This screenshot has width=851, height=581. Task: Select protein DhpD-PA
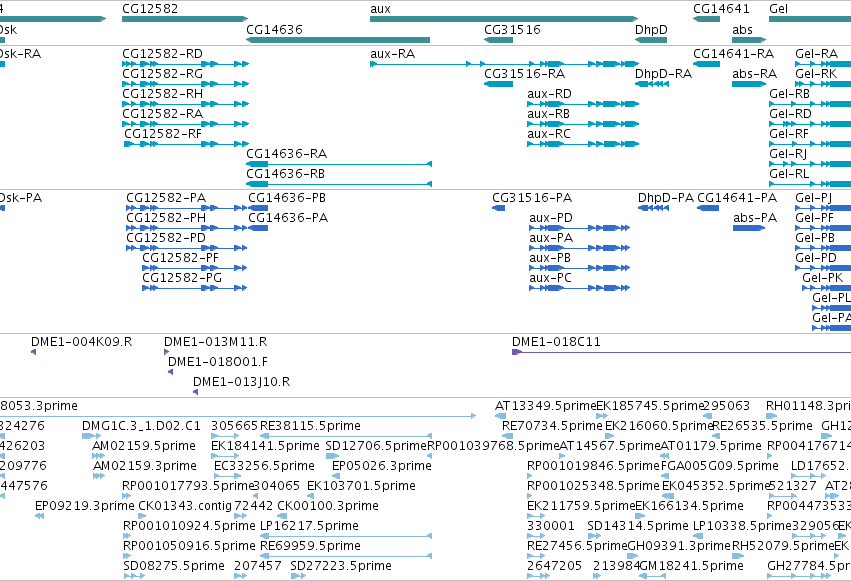(x=653, y=208)
